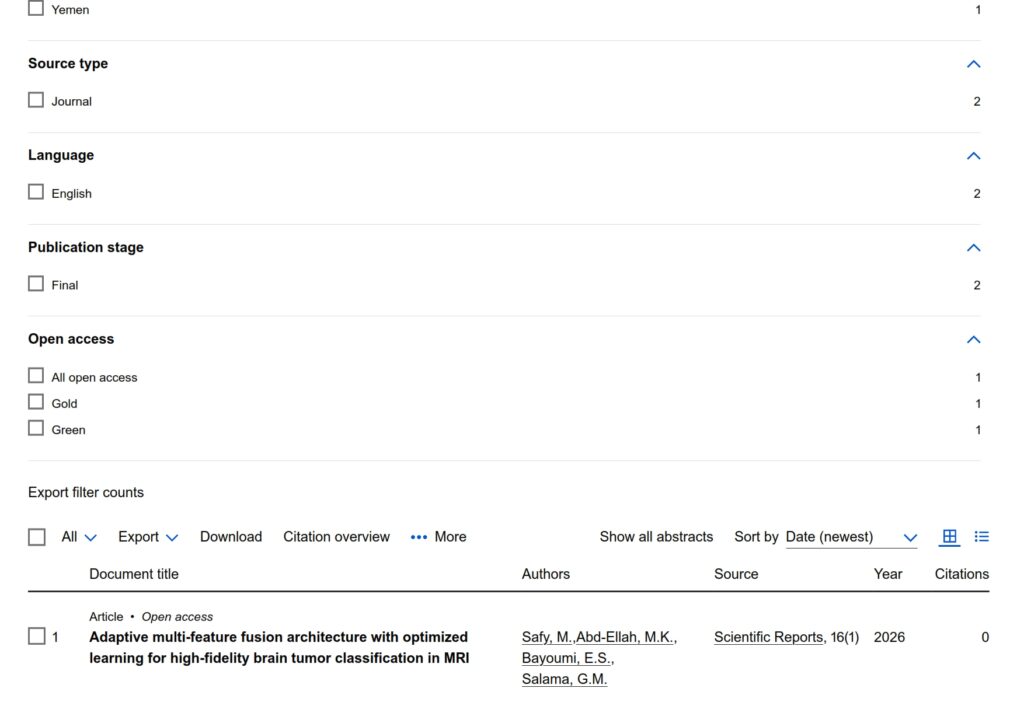The image size is (1024, 723).
Task: Collapse the Open access filter section
Action: point(974,340)
